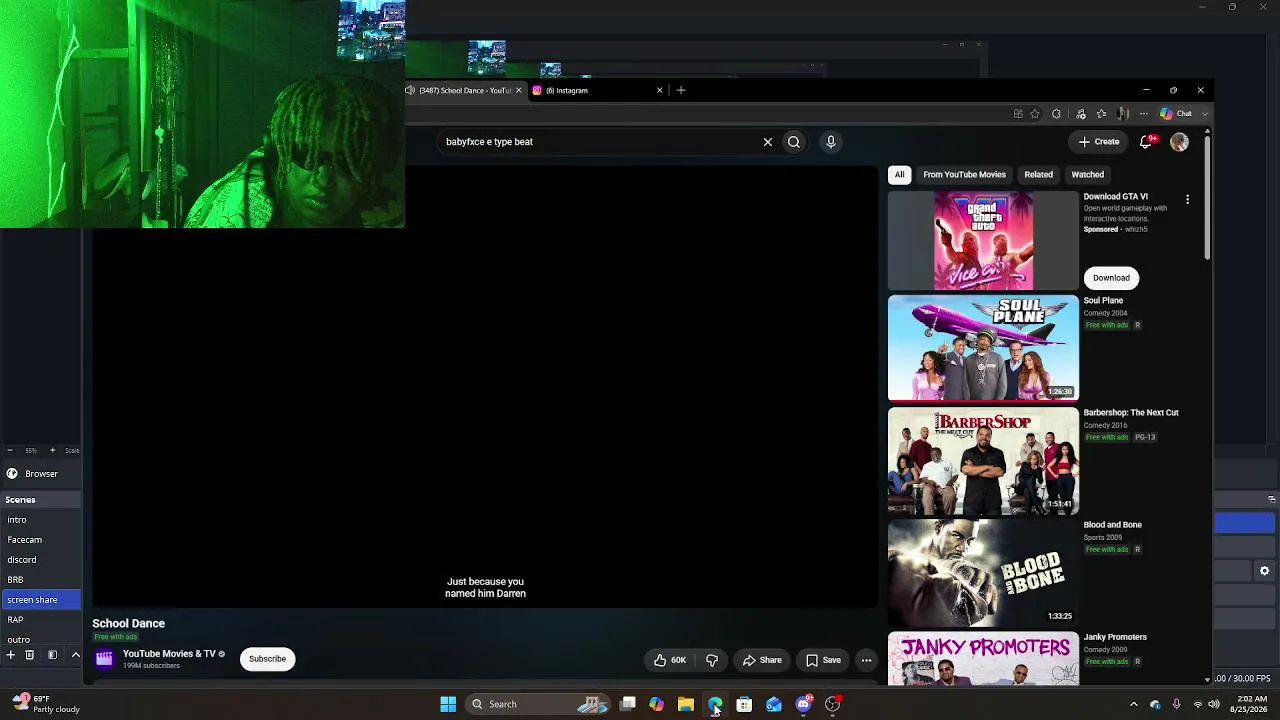The height and width of the screenshot is (720, 1280).
Task: Open options menu for GTA VI ad
Action: click(x=1187, y=199)
